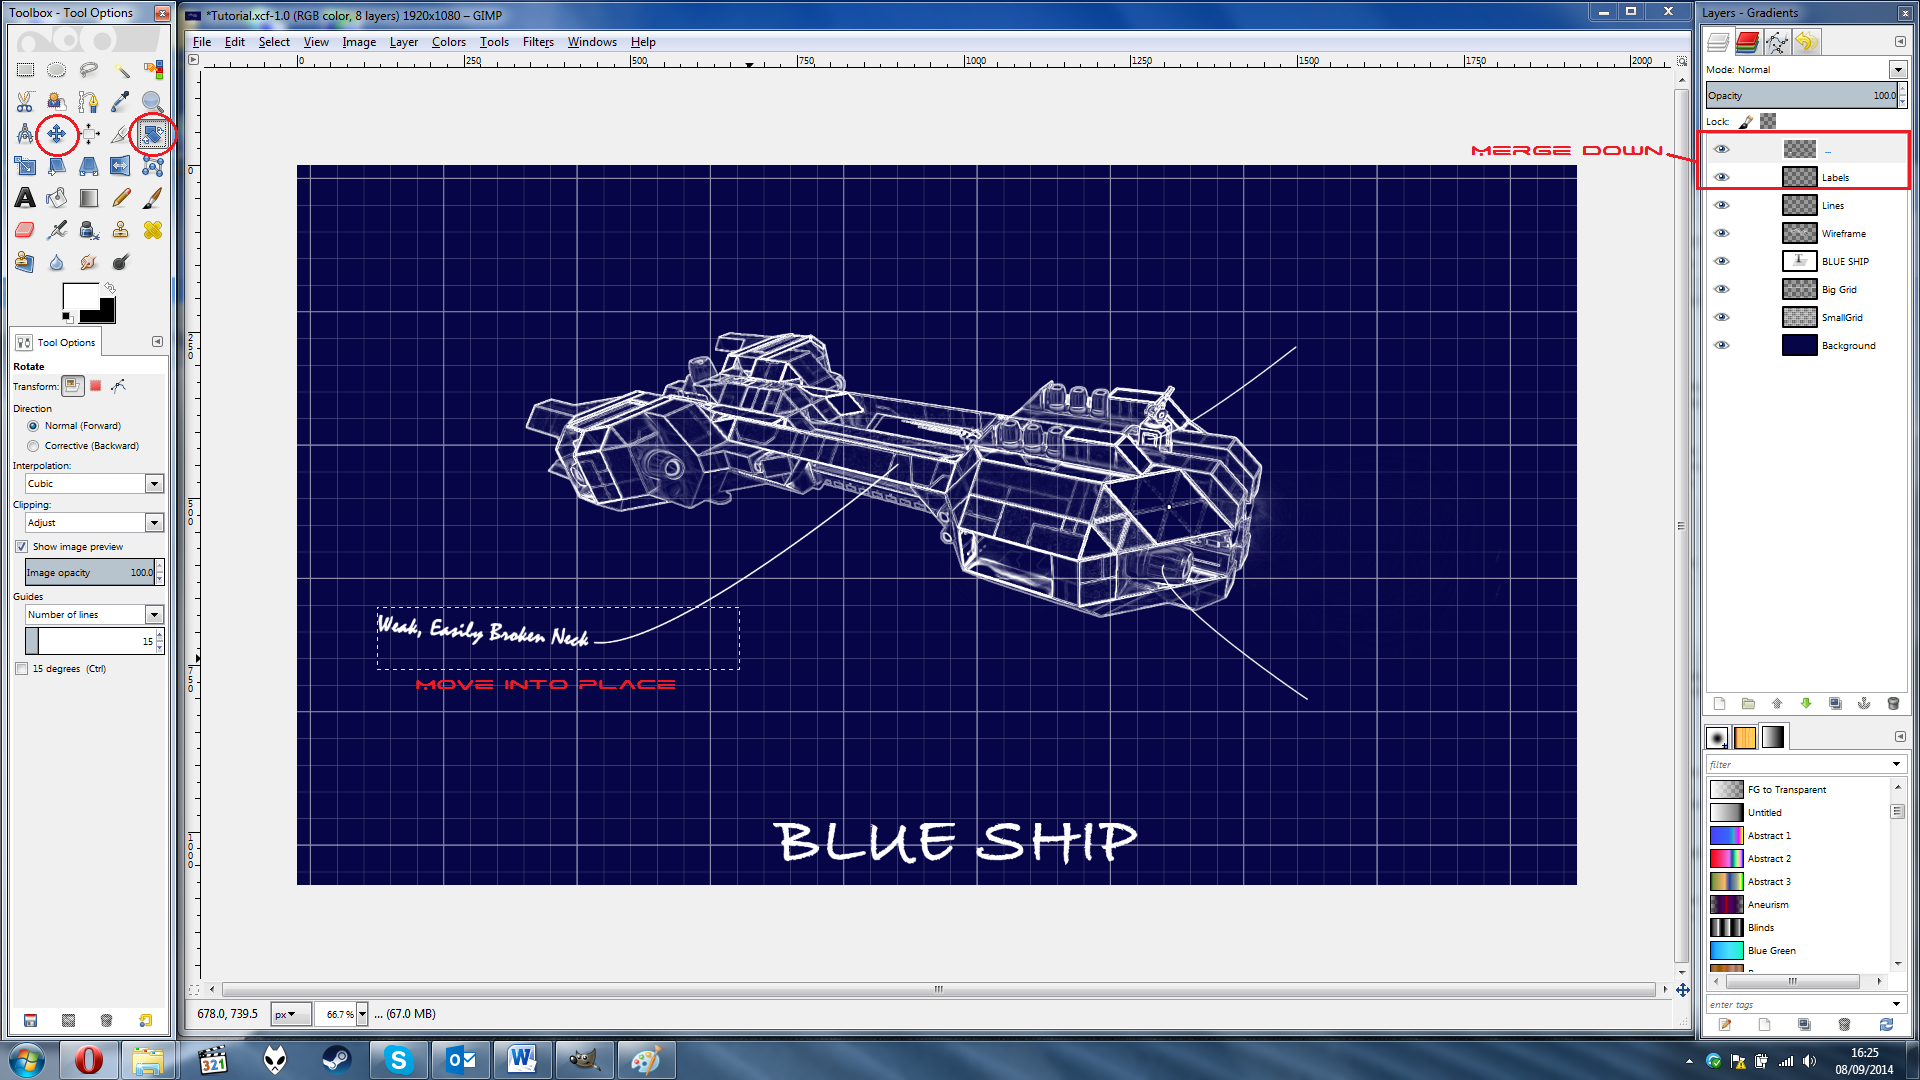1920x1080 pixels.
Task: Select the Lines layer
Action: tap(1832, 205)
